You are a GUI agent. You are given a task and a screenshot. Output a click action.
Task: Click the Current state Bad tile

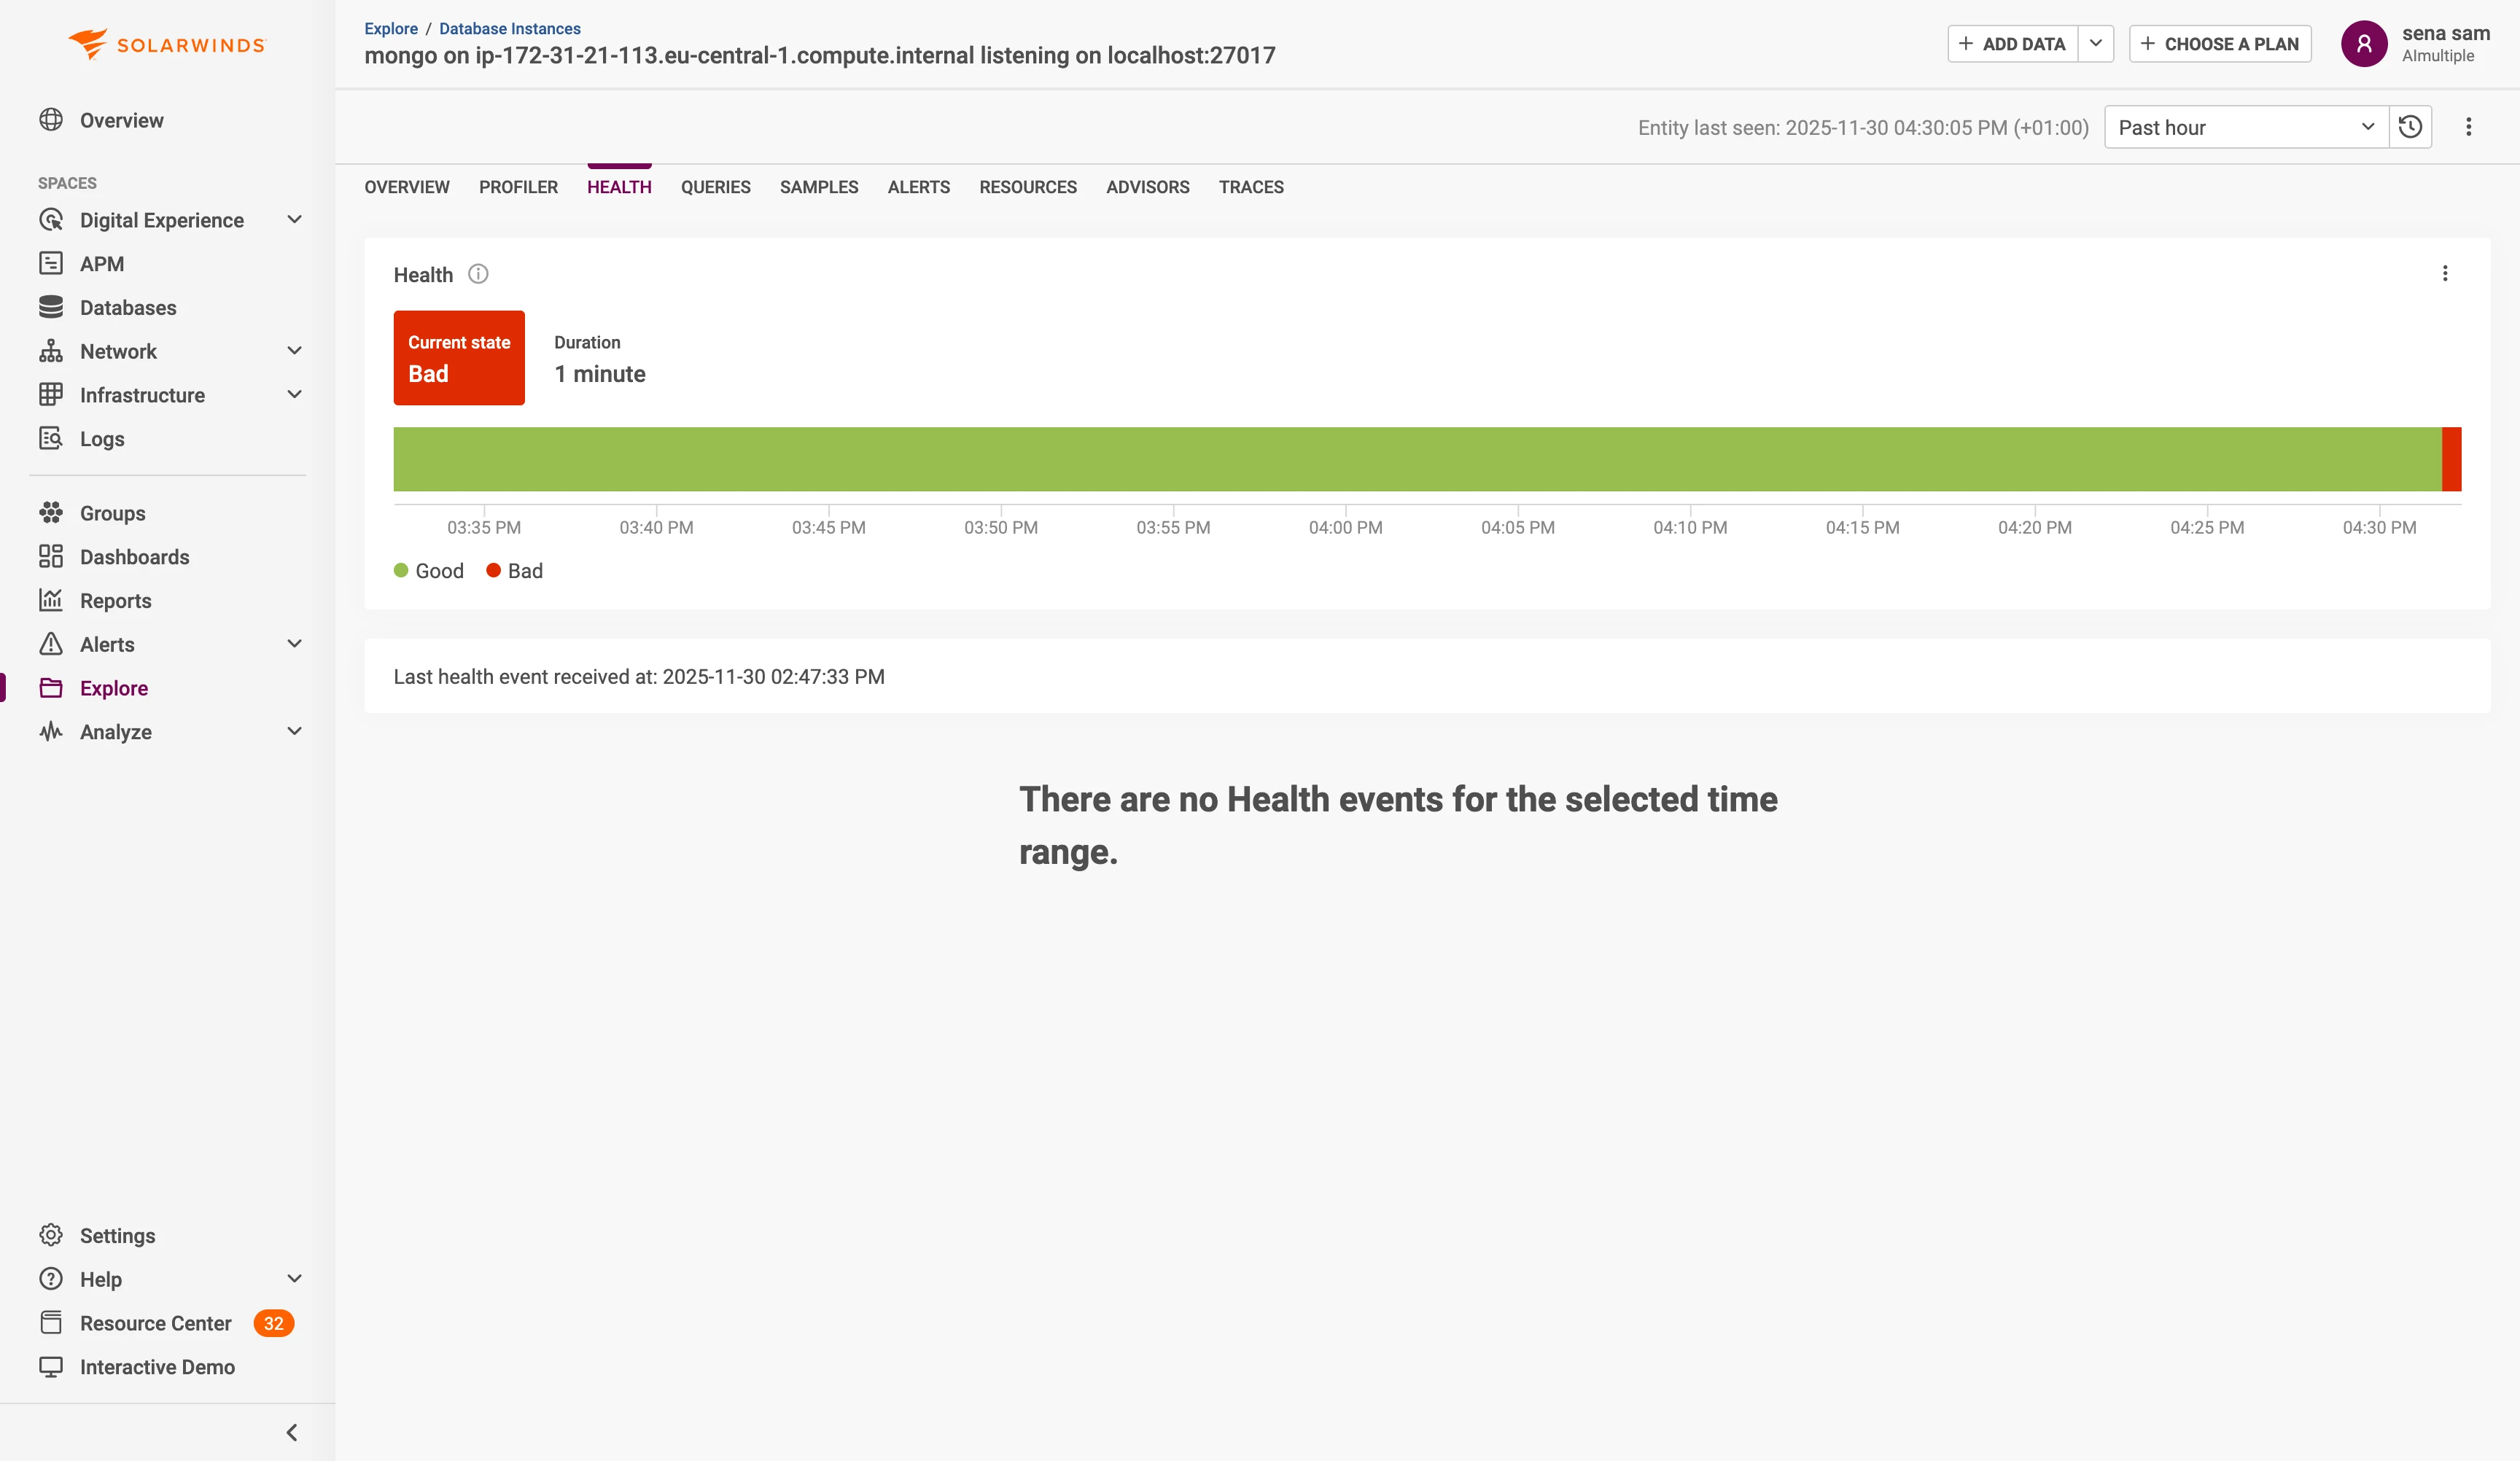[459, 357]
